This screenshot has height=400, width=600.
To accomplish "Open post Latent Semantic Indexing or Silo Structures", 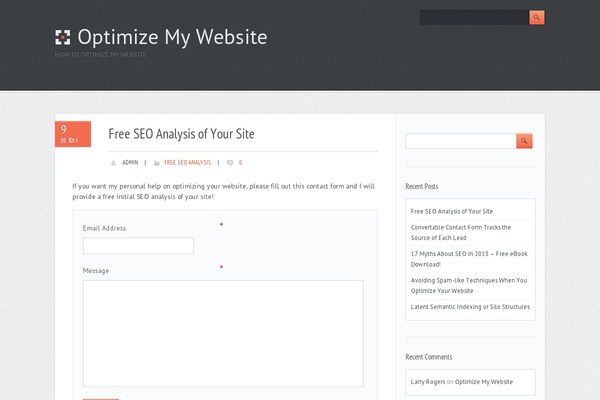I will pyautogui.click(x=470, y=307).
